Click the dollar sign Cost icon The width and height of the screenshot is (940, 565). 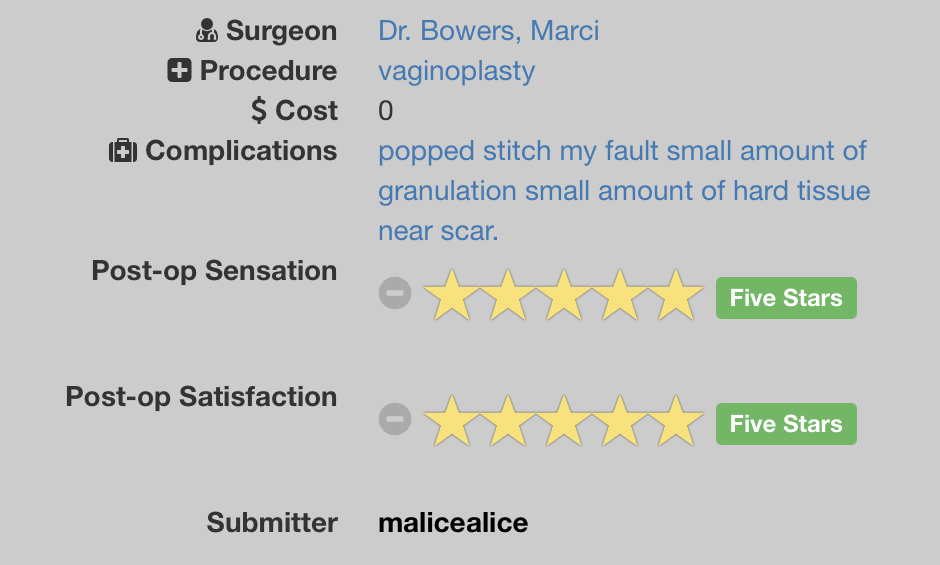click(x=259, y=111)
